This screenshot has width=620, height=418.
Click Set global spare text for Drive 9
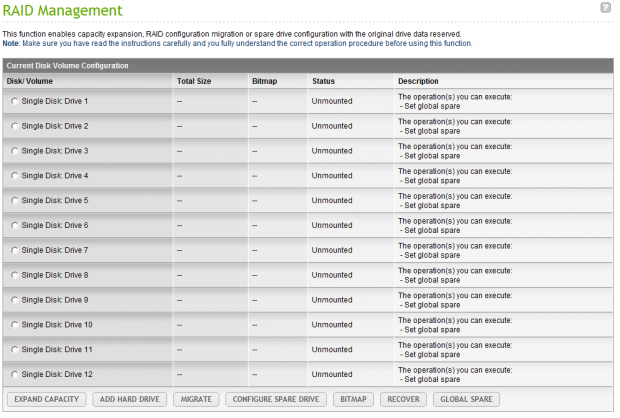[x=432, y=305]
